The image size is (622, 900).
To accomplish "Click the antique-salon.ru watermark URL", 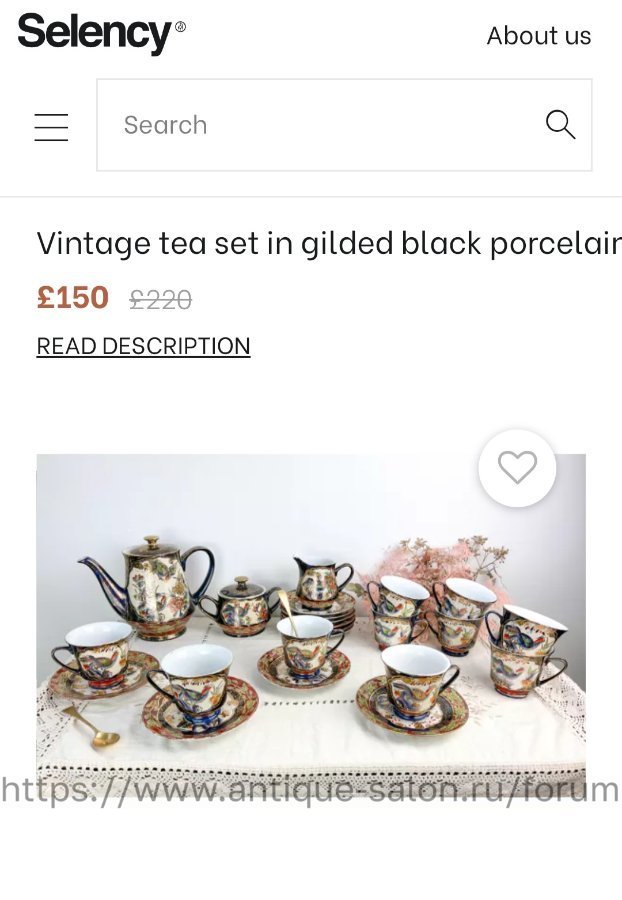I will tap(311, 790).
